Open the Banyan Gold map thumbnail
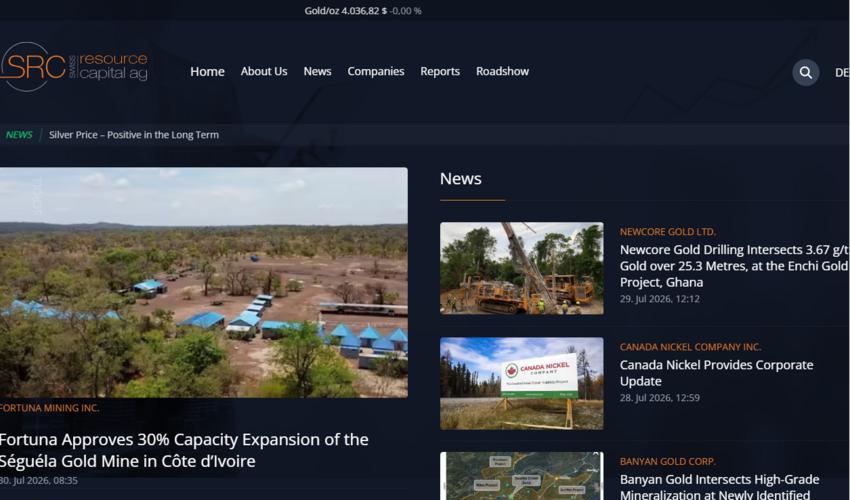850x500 pixels. click(x=521, y=476)
